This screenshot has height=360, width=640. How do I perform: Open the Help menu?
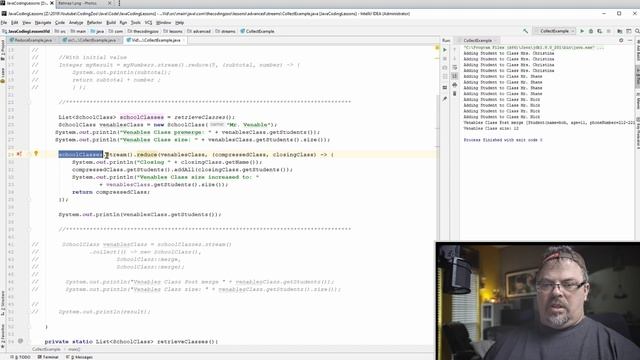point(180,23)
